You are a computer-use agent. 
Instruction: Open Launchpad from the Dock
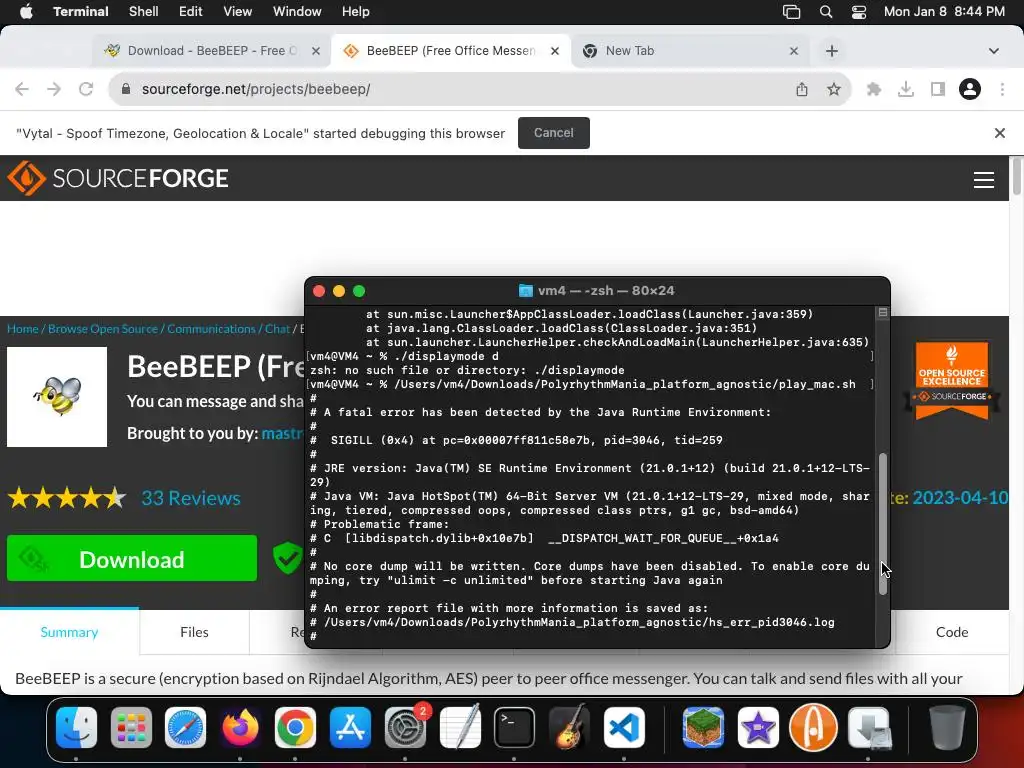coord(131,727)
